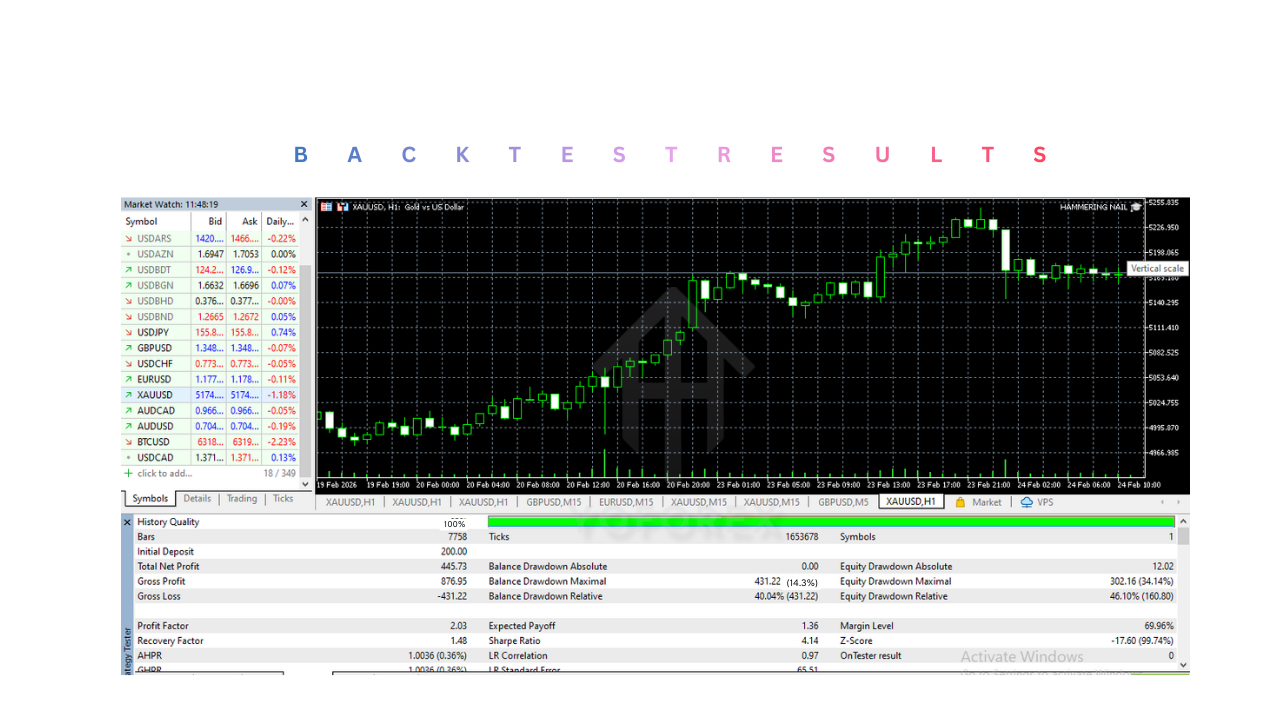Click the down arrow icon next to BTCUSD
Image resolution: width=1280 pixels, height=720 pixels.
128,442
